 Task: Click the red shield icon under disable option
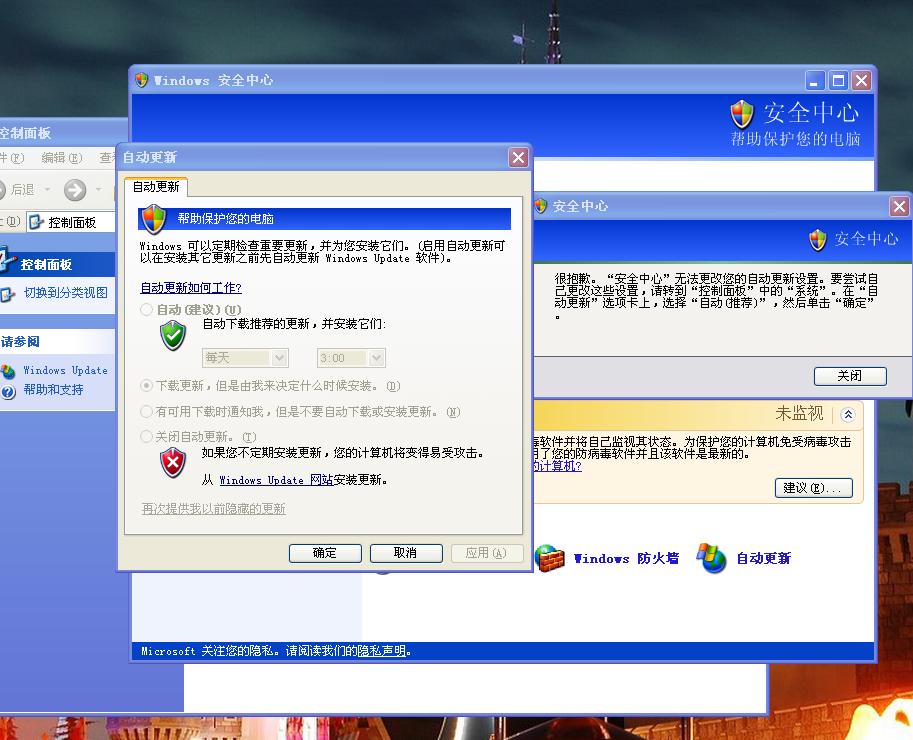pos(174,462)
